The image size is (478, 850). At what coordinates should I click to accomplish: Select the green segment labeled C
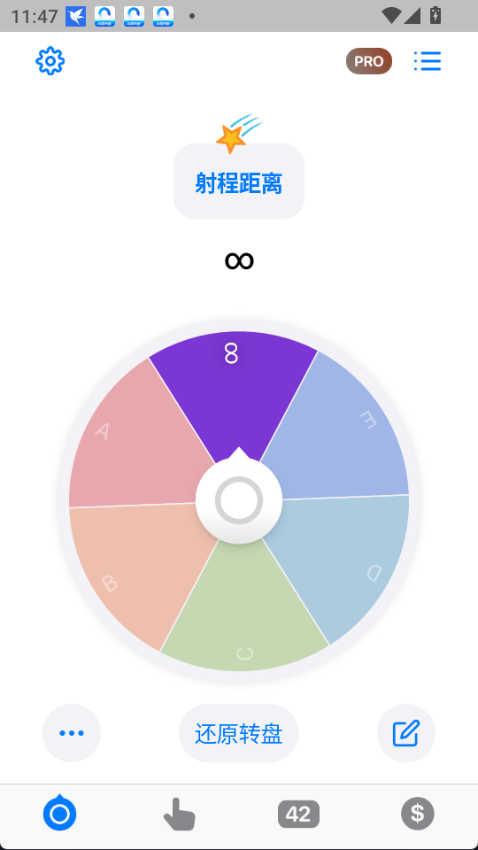click(244, 613)
